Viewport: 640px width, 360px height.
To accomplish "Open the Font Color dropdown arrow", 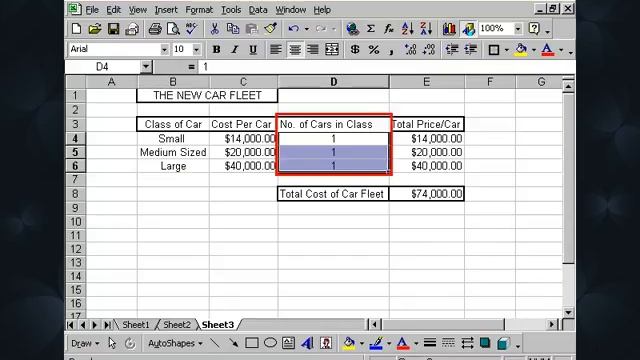I will pyautogui.click(x=561, y=50).
